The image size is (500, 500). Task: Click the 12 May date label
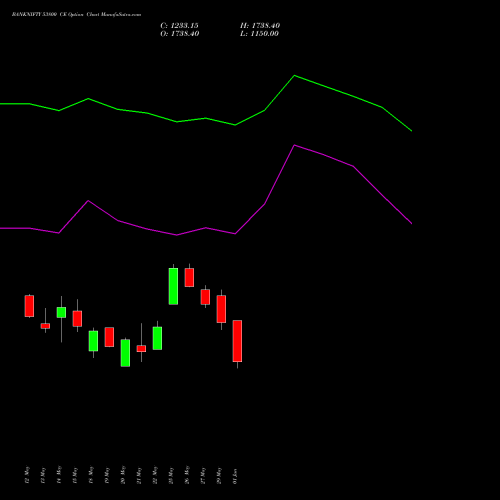click(x=27, y=475)
